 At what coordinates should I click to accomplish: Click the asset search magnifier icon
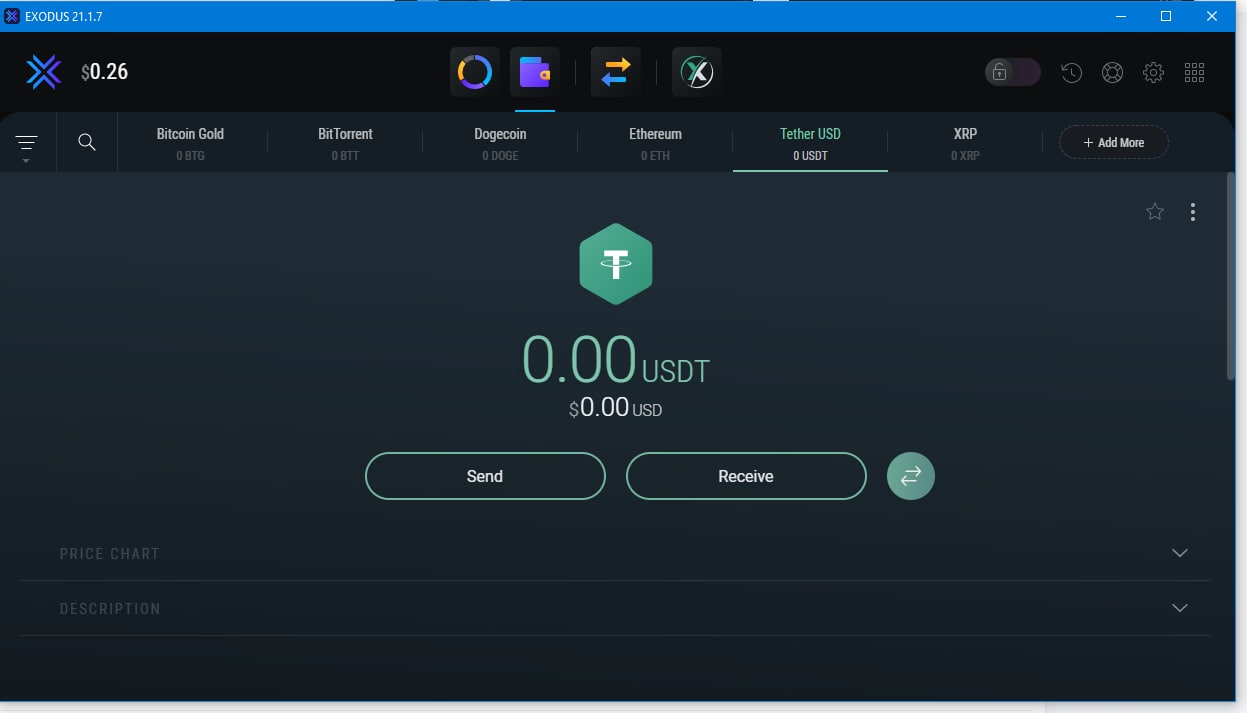click(x=87, y=142)
